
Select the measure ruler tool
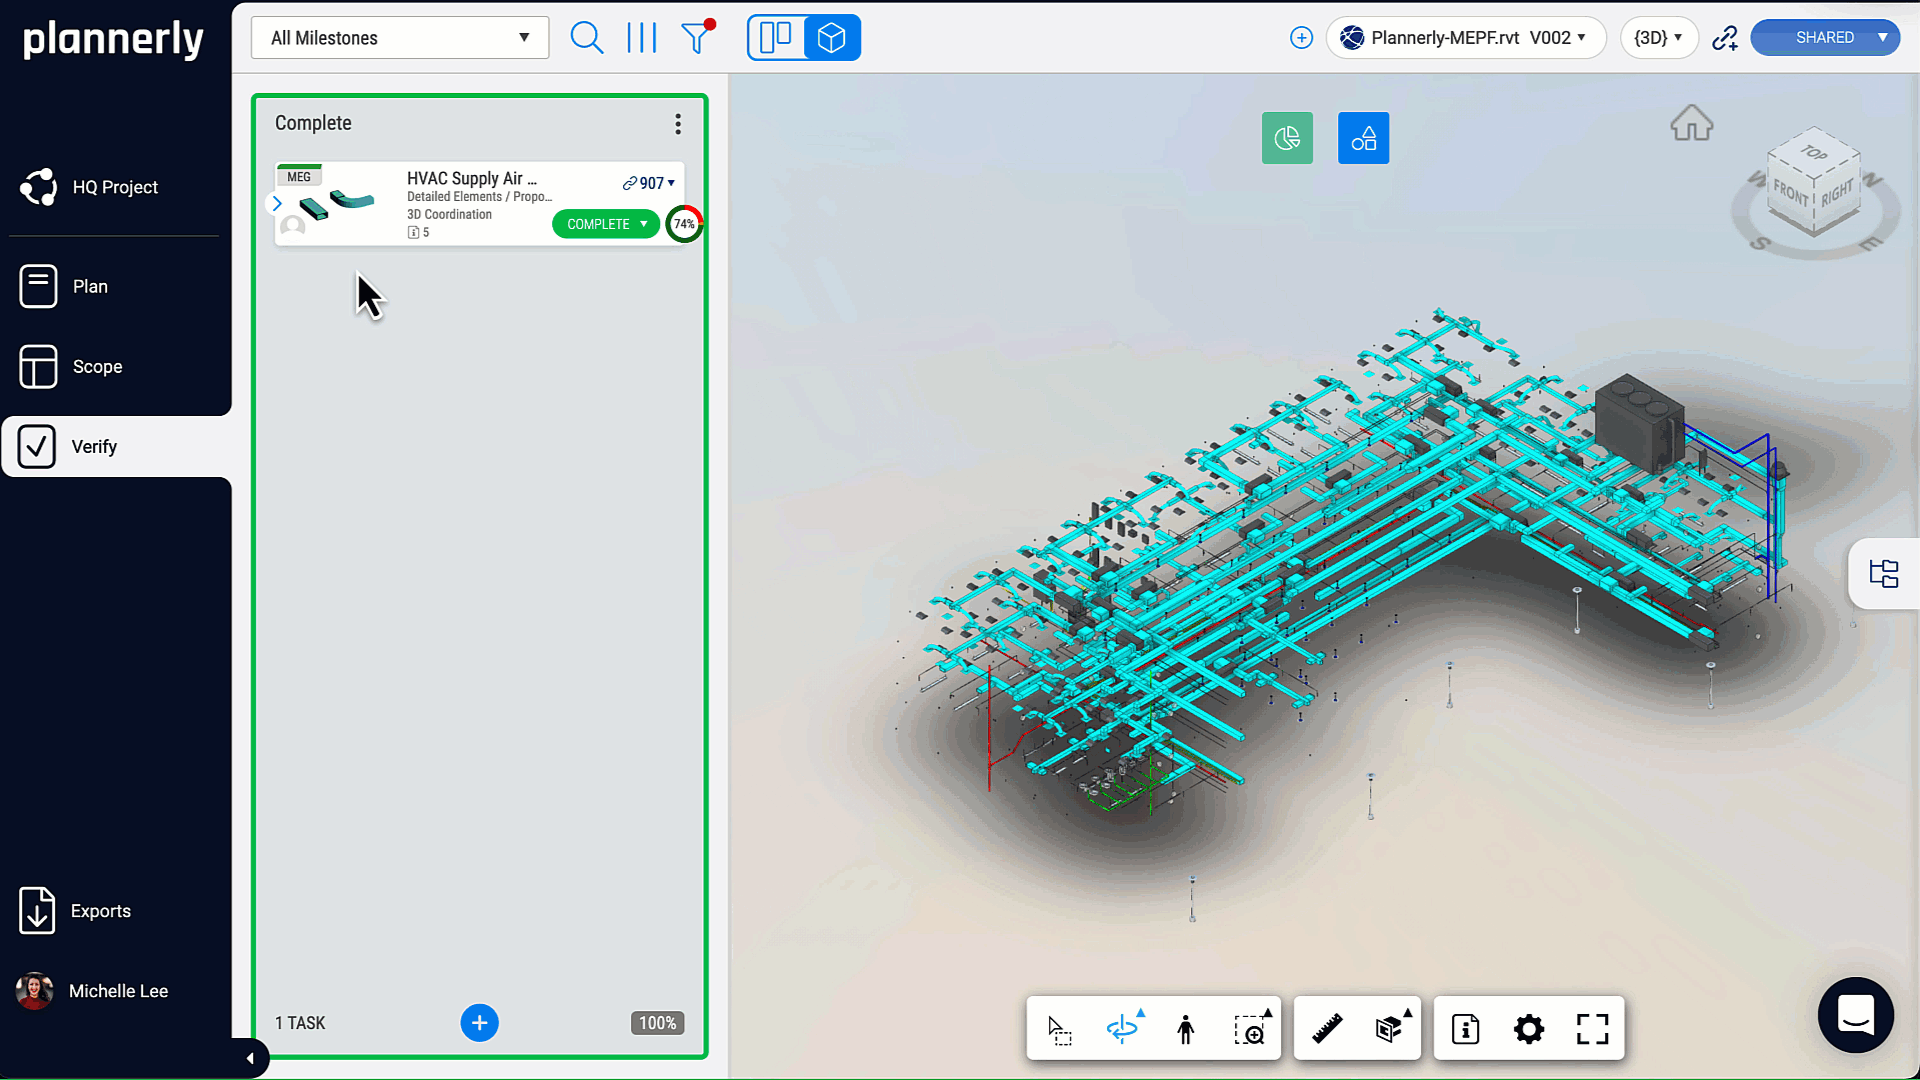(1327, 1029)
